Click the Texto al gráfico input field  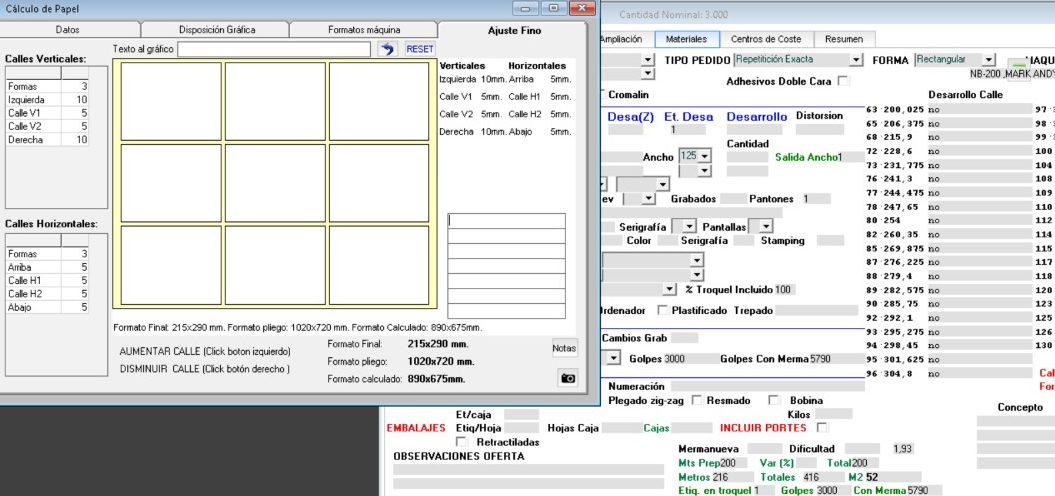pos(274,49)
